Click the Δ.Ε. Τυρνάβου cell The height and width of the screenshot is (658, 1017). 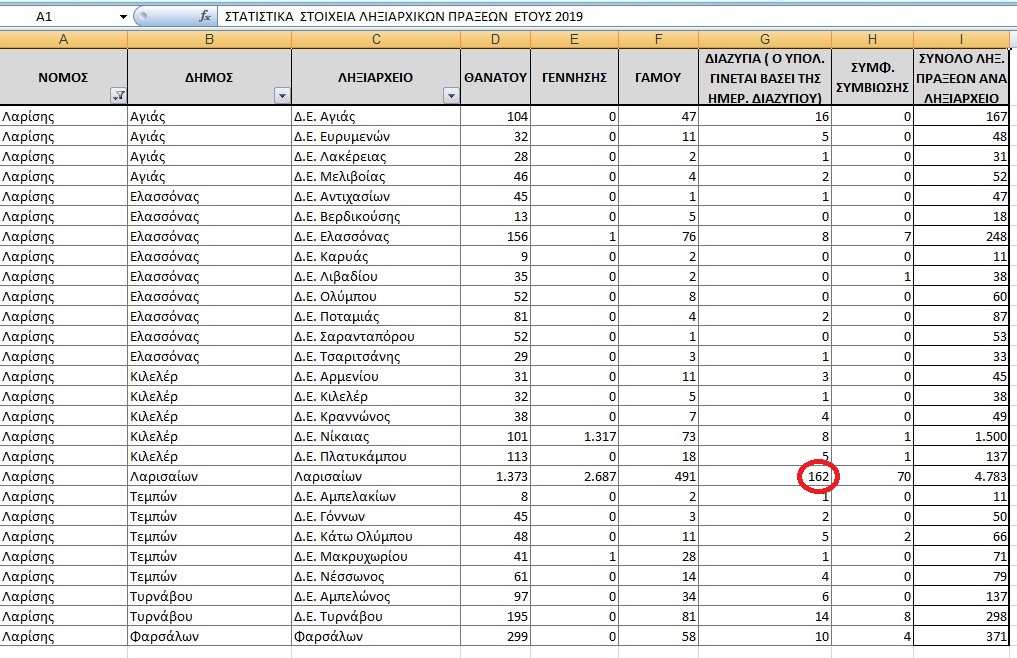(x=376, y=616)
